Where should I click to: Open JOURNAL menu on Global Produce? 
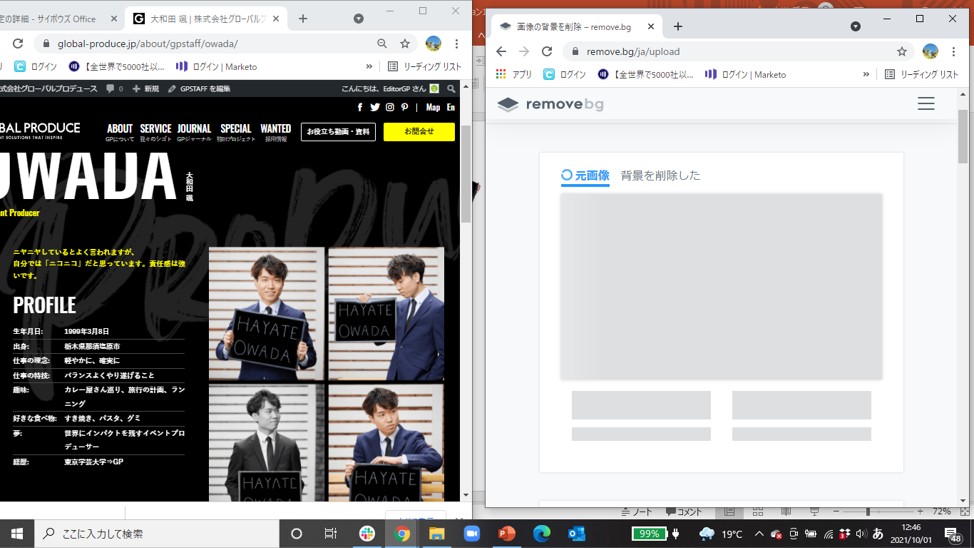(194, 132)
